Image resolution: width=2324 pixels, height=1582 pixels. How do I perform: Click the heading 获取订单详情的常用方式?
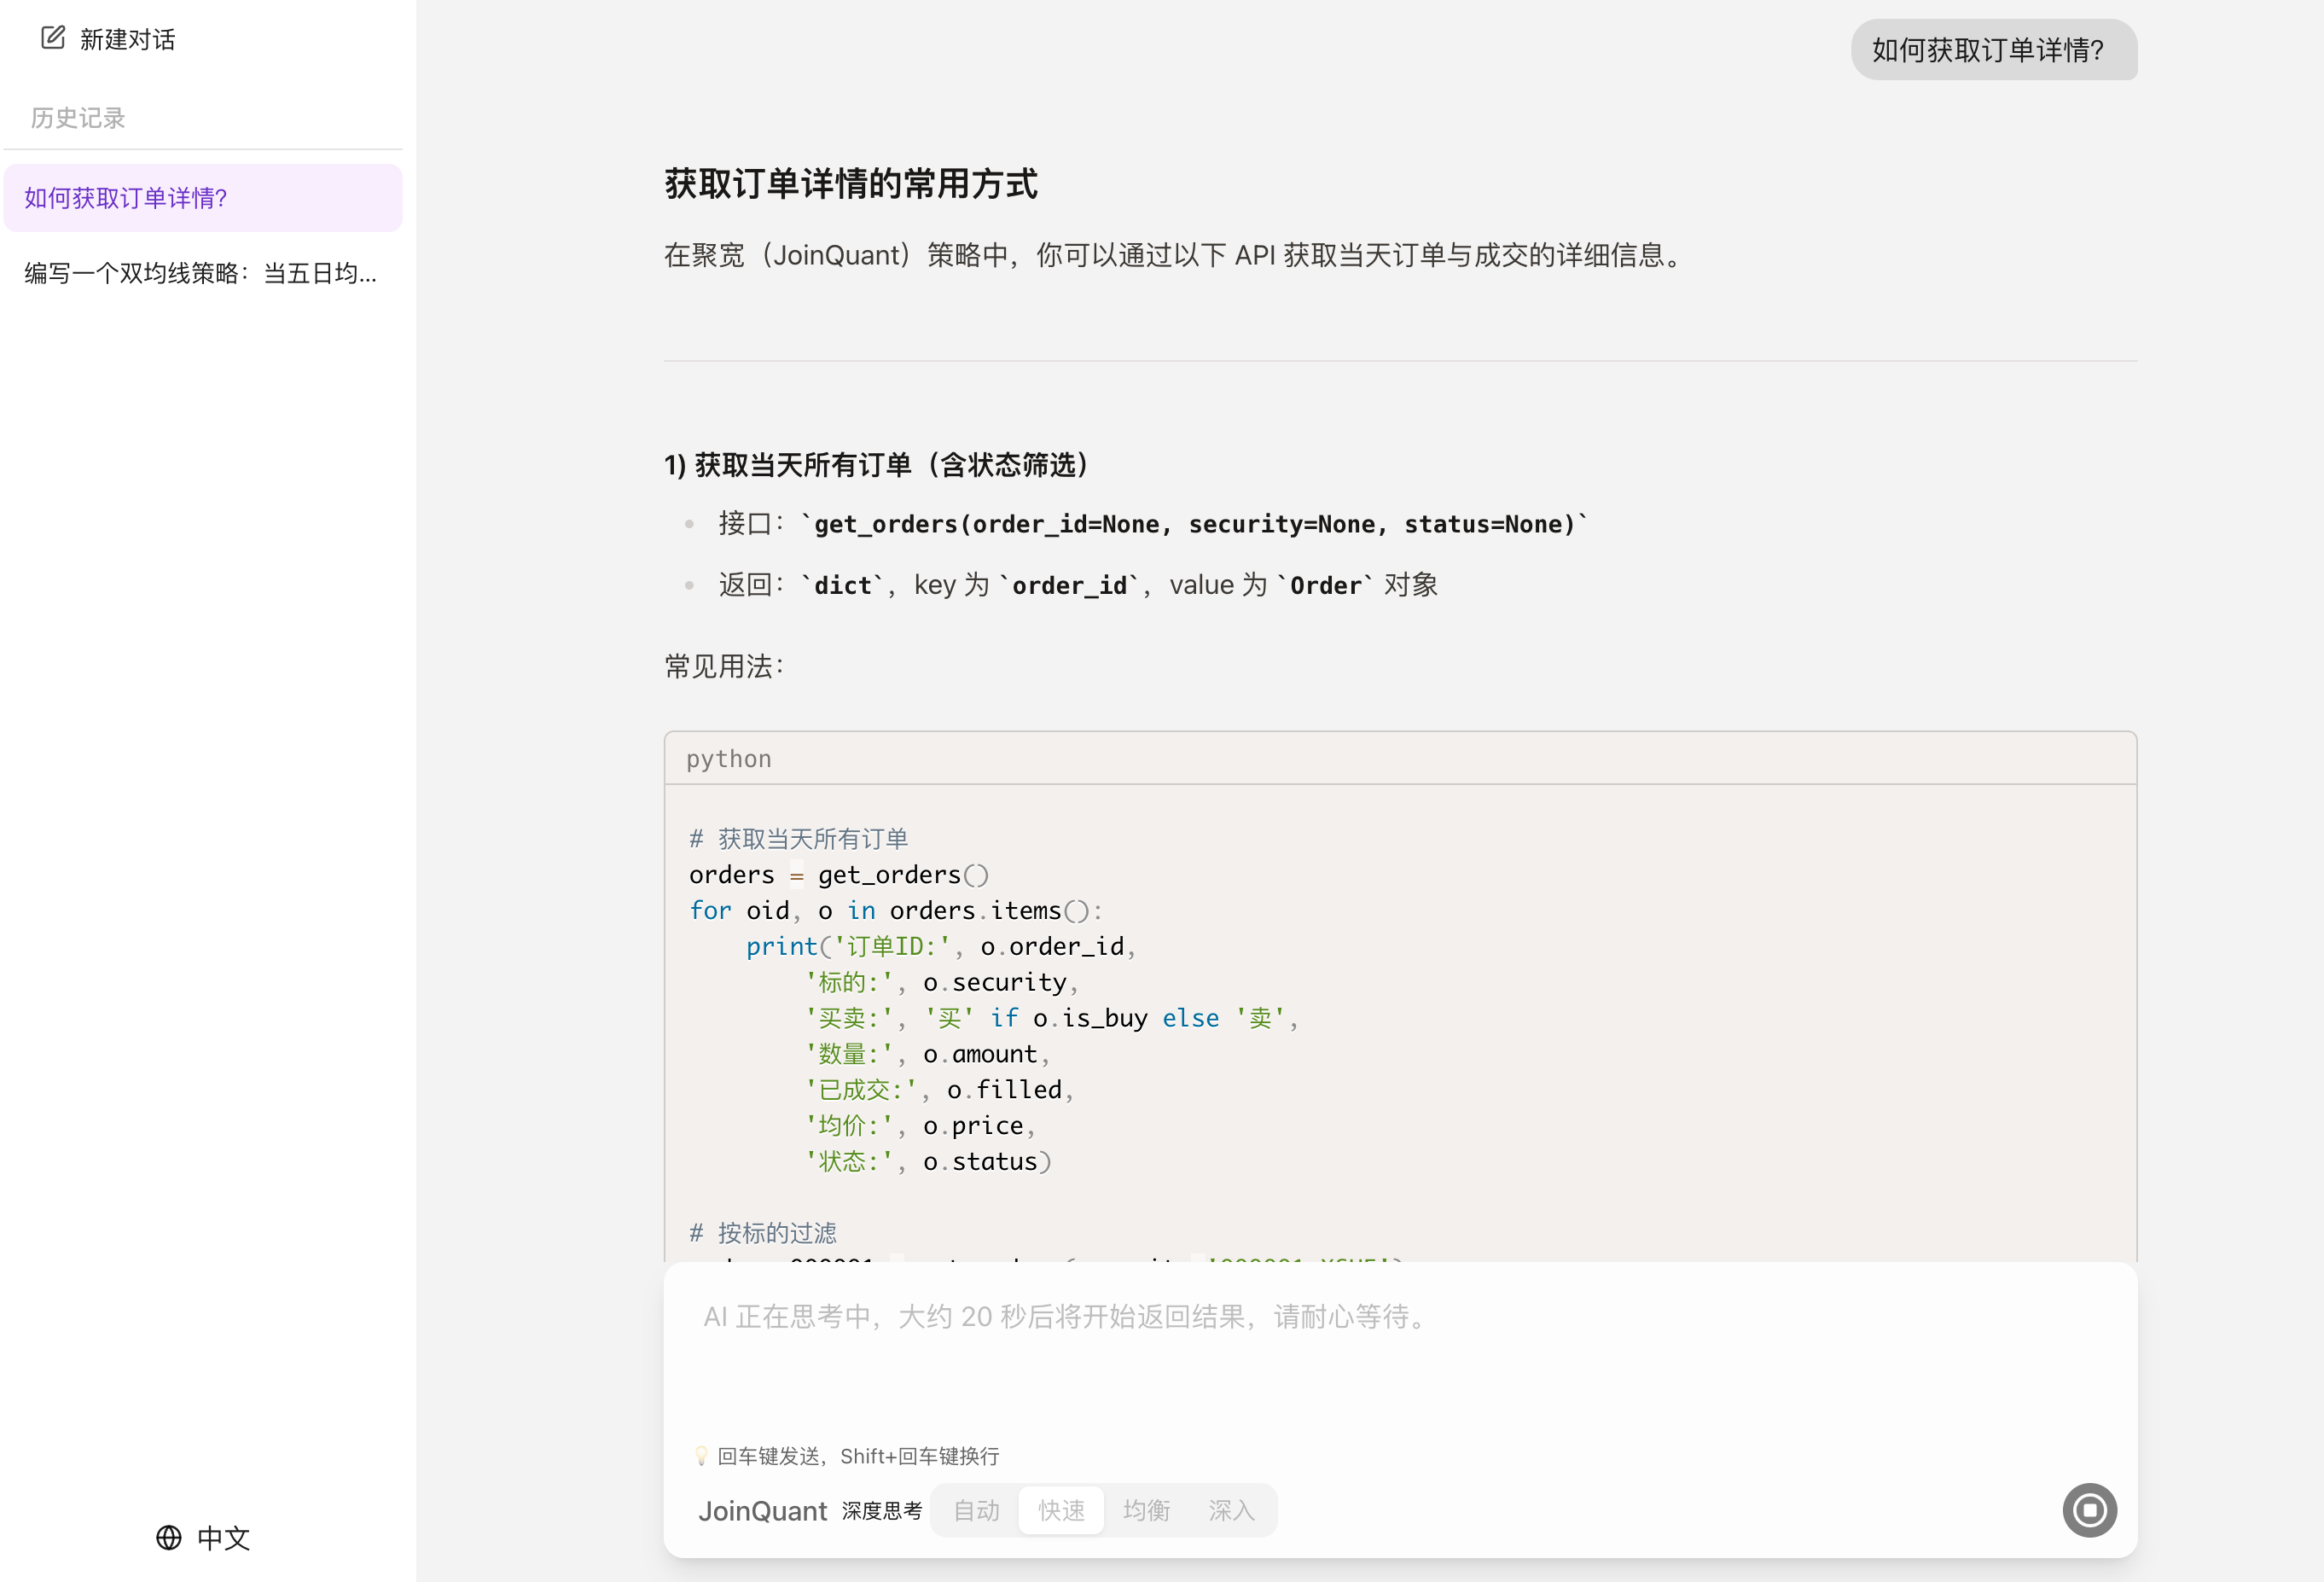(851, 184)
